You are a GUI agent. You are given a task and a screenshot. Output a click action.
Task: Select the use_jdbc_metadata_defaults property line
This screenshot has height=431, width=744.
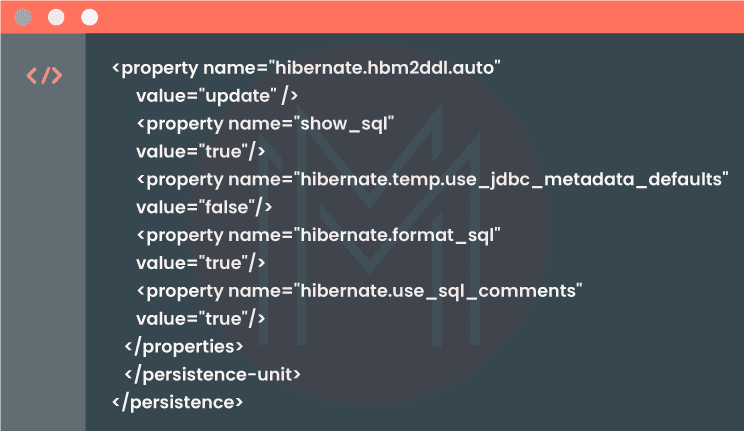point(432,179)
